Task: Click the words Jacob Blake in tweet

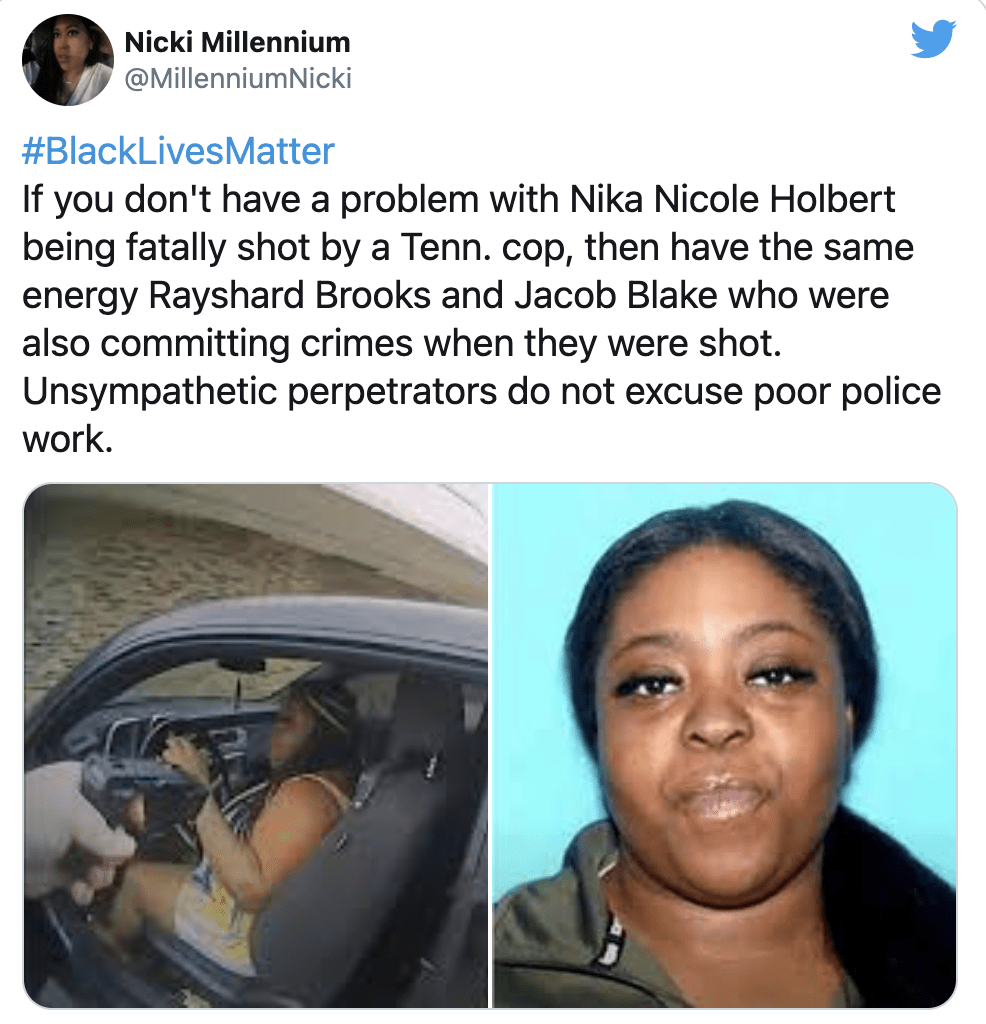Action: coord(616,295)
